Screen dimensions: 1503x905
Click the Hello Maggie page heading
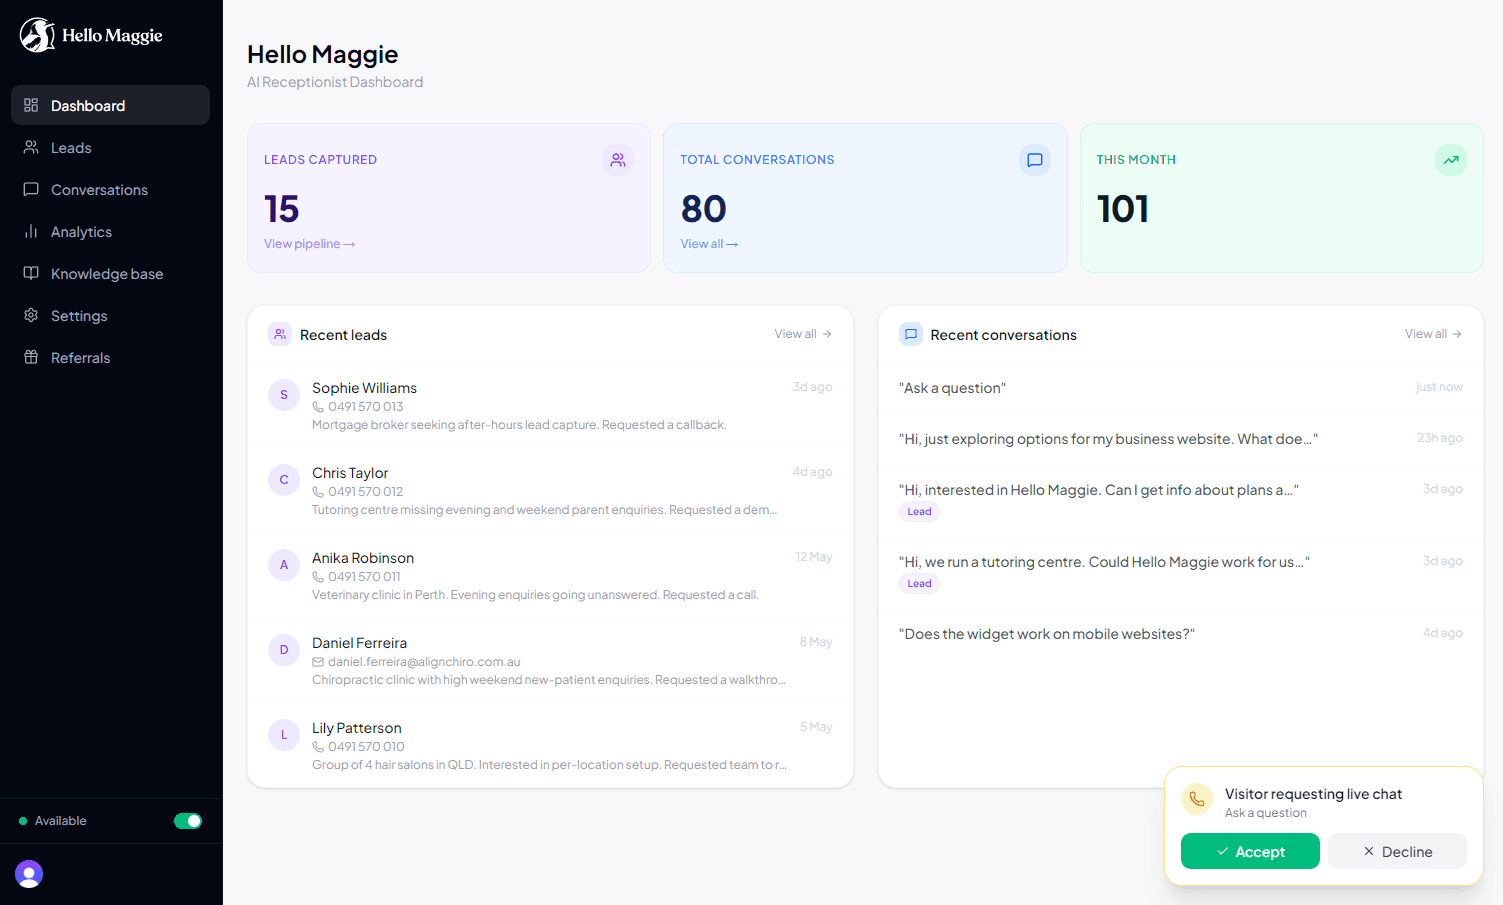[x=322, y=54]
